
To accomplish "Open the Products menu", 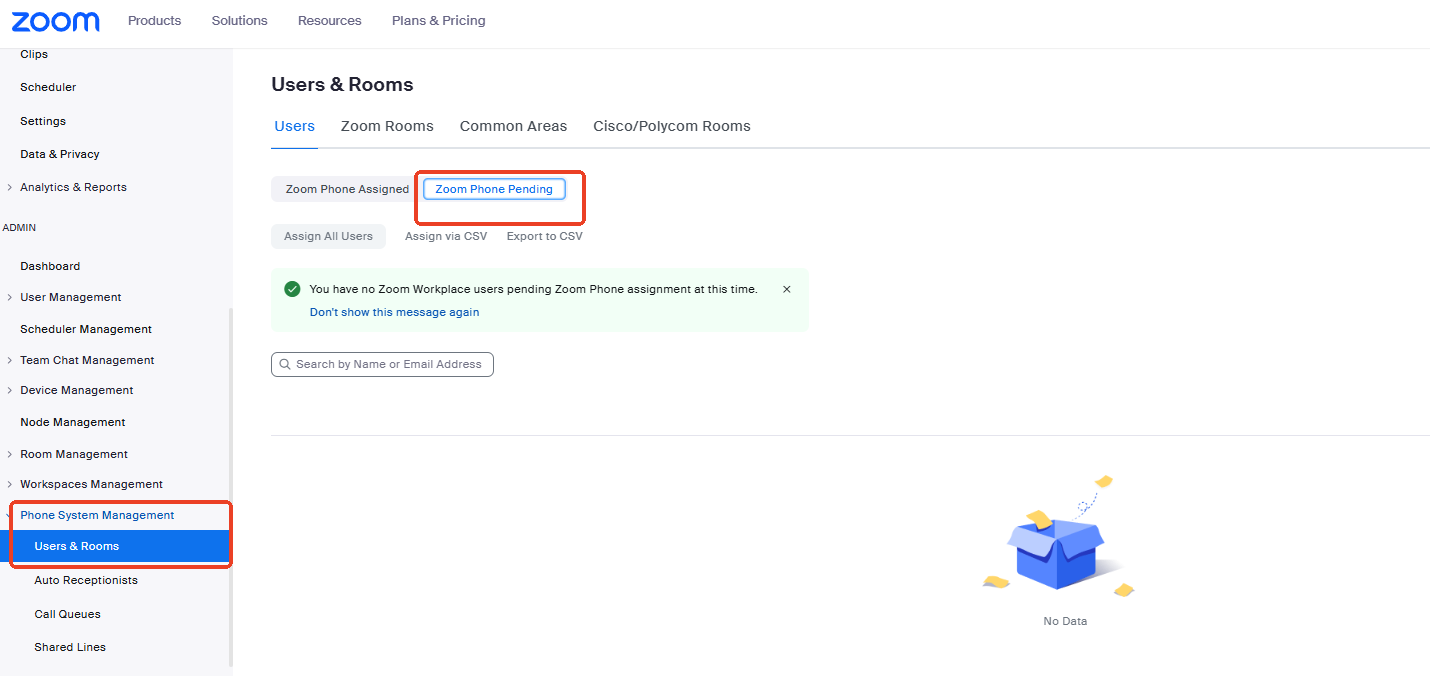I will coord(155,21).
